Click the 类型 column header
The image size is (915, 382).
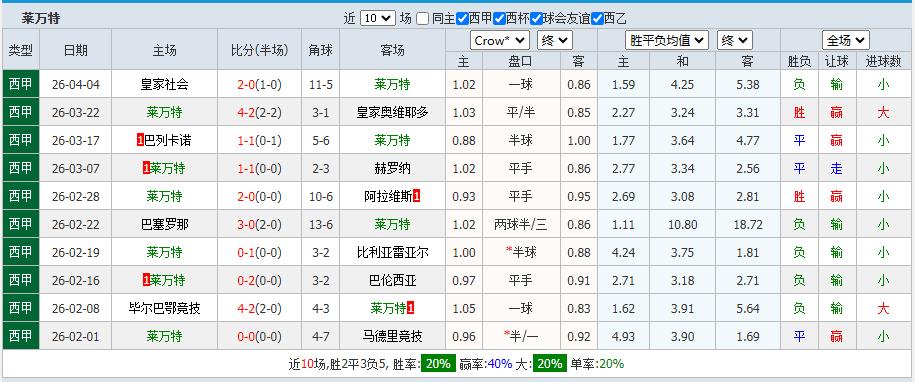click(21, 50)
